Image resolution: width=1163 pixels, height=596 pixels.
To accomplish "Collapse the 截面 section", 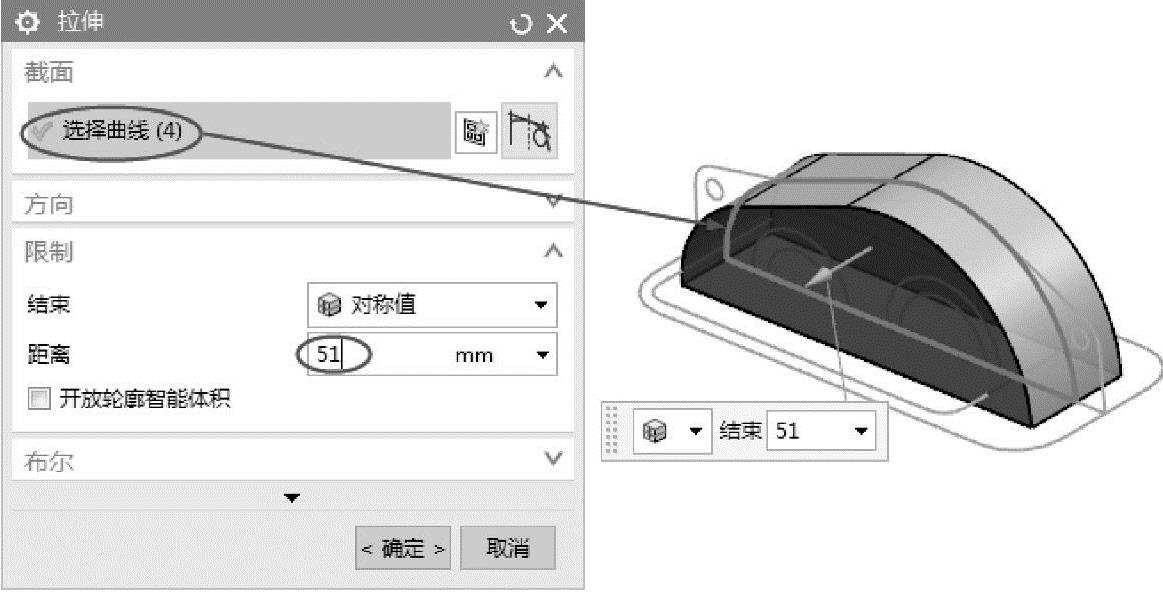I will (553, 72).
